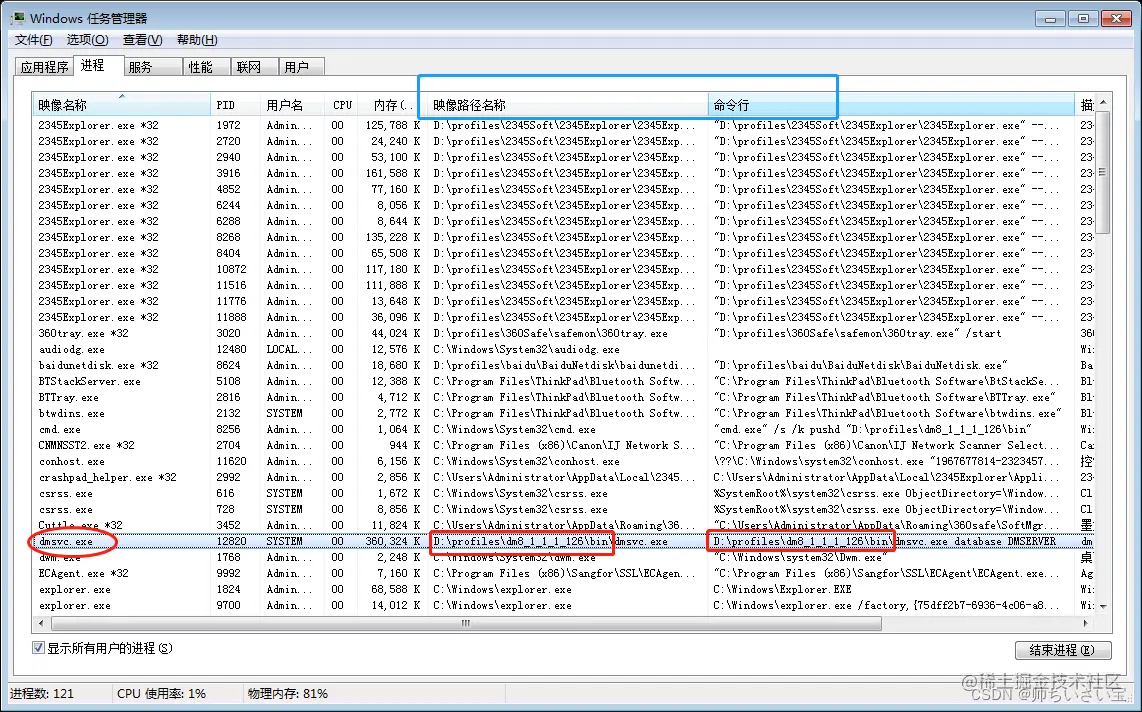
Task: Select the btwdins.exe process
Action: [564, 414]
